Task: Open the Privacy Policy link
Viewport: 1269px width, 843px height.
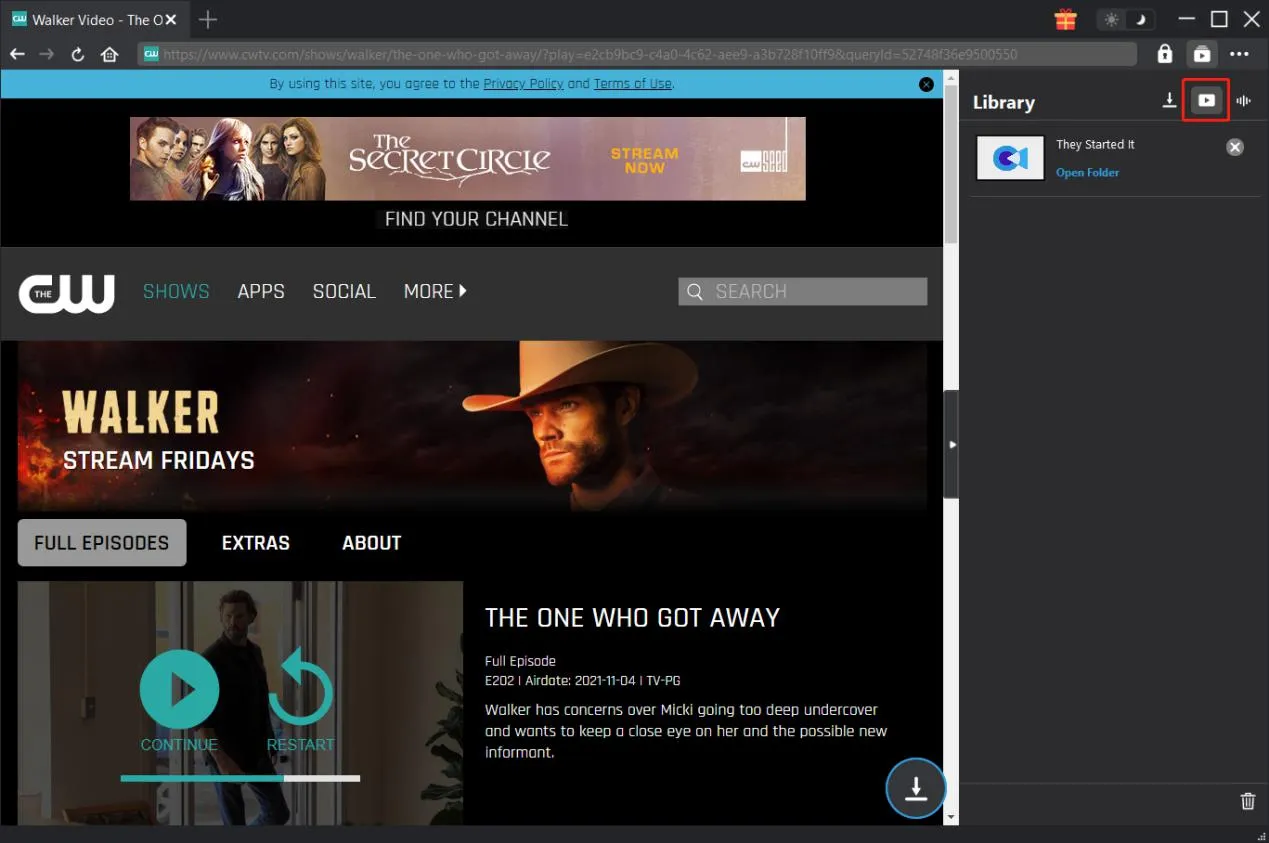Action: [x=523, y=84]
